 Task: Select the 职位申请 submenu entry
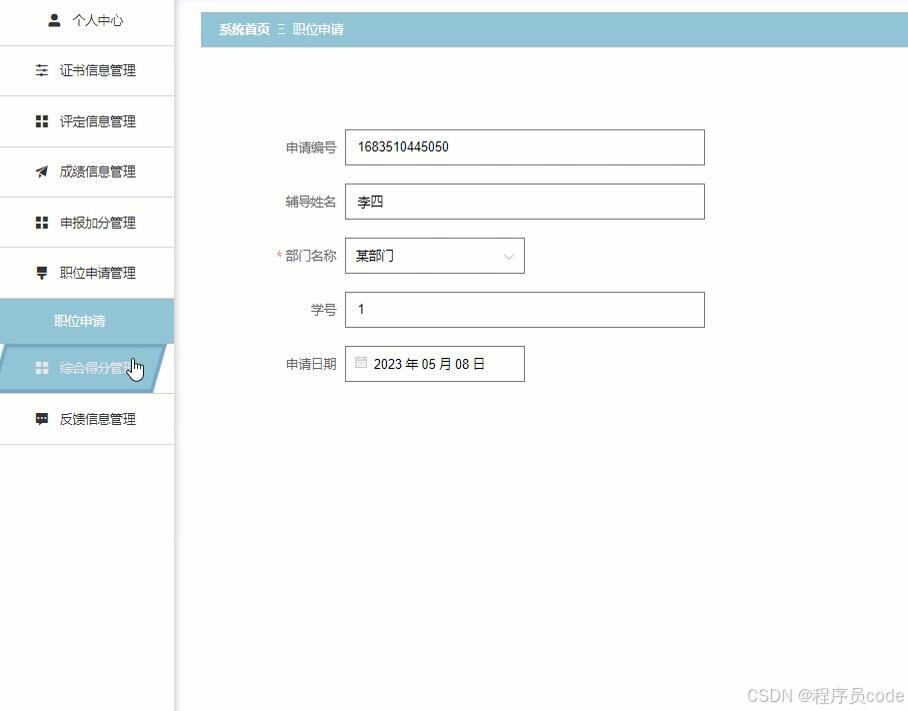point(87,321)
